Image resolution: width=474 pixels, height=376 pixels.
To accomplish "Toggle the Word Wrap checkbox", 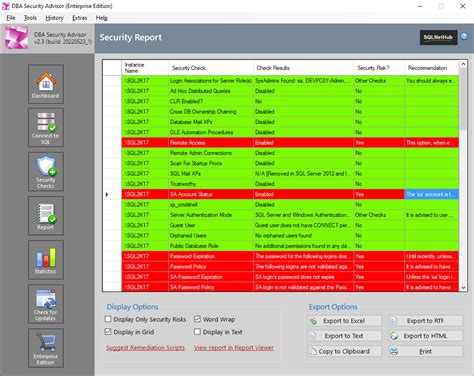I will 197,319.
